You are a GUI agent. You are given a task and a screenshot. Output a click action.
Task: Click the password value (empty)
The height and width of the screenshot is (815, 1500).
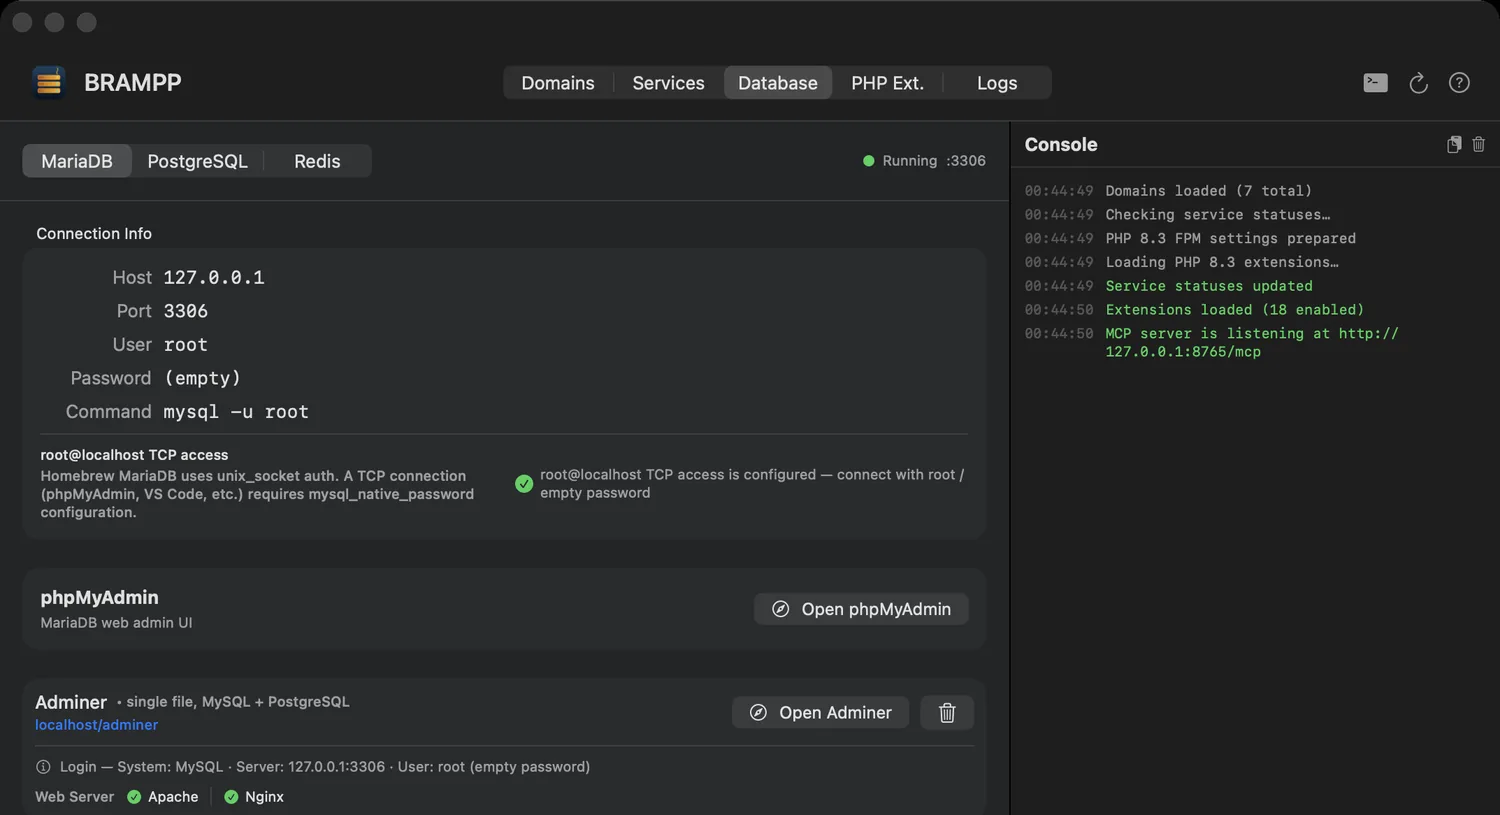[x=202, y=378]
